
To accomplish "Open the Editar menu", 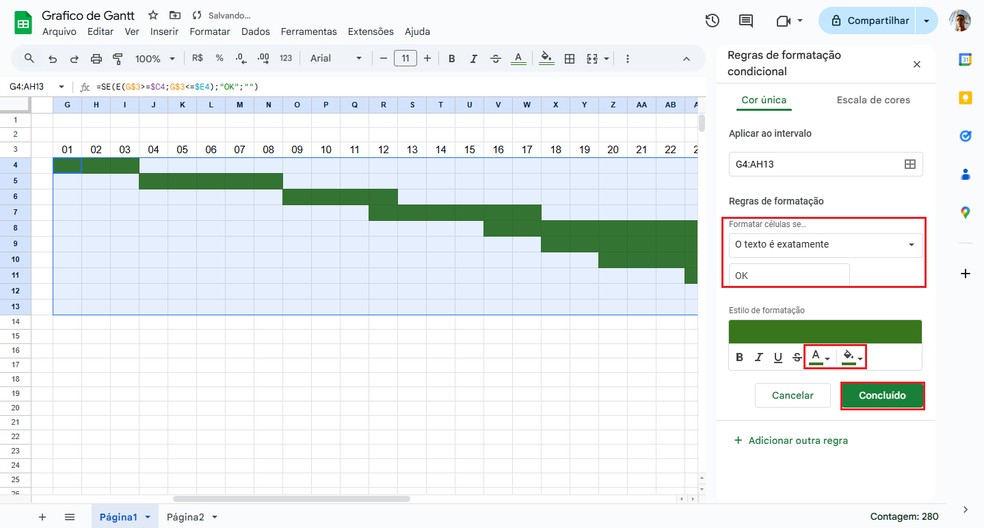I will pos(100,31).
